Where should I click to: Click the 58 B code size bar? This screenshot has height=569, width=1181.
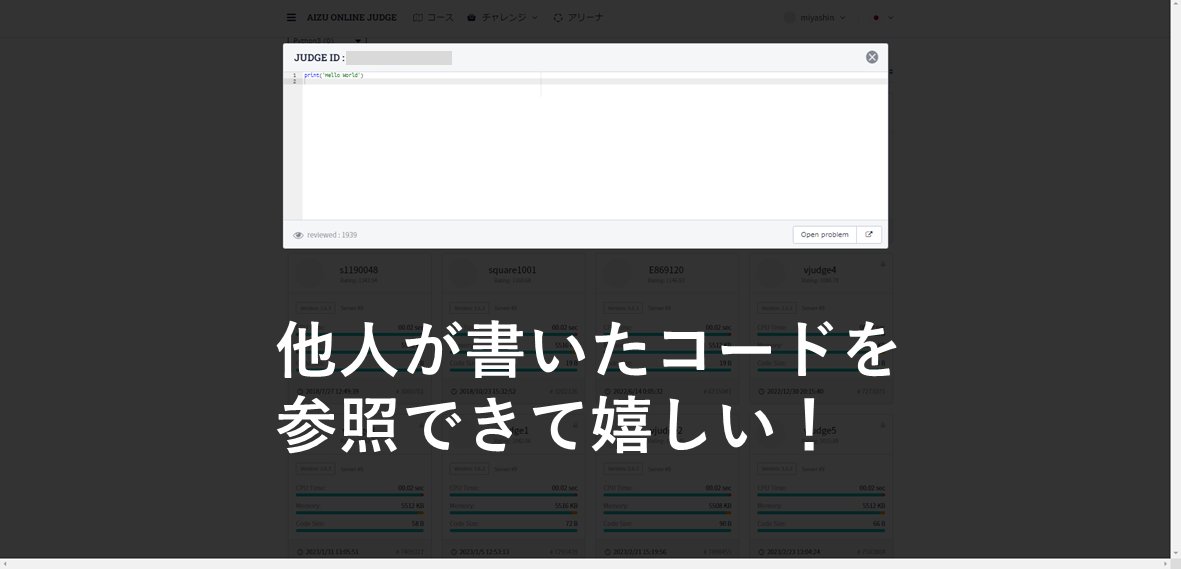pos(360,530)
